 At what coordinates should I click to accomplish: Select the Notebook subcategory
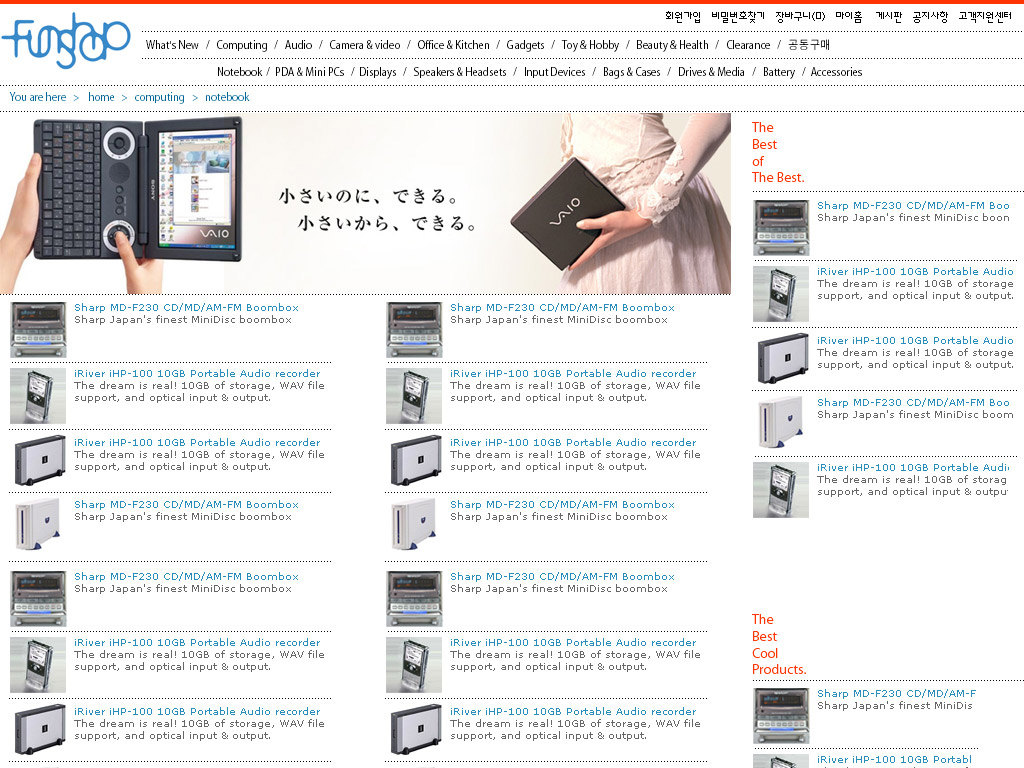point(240,72)
